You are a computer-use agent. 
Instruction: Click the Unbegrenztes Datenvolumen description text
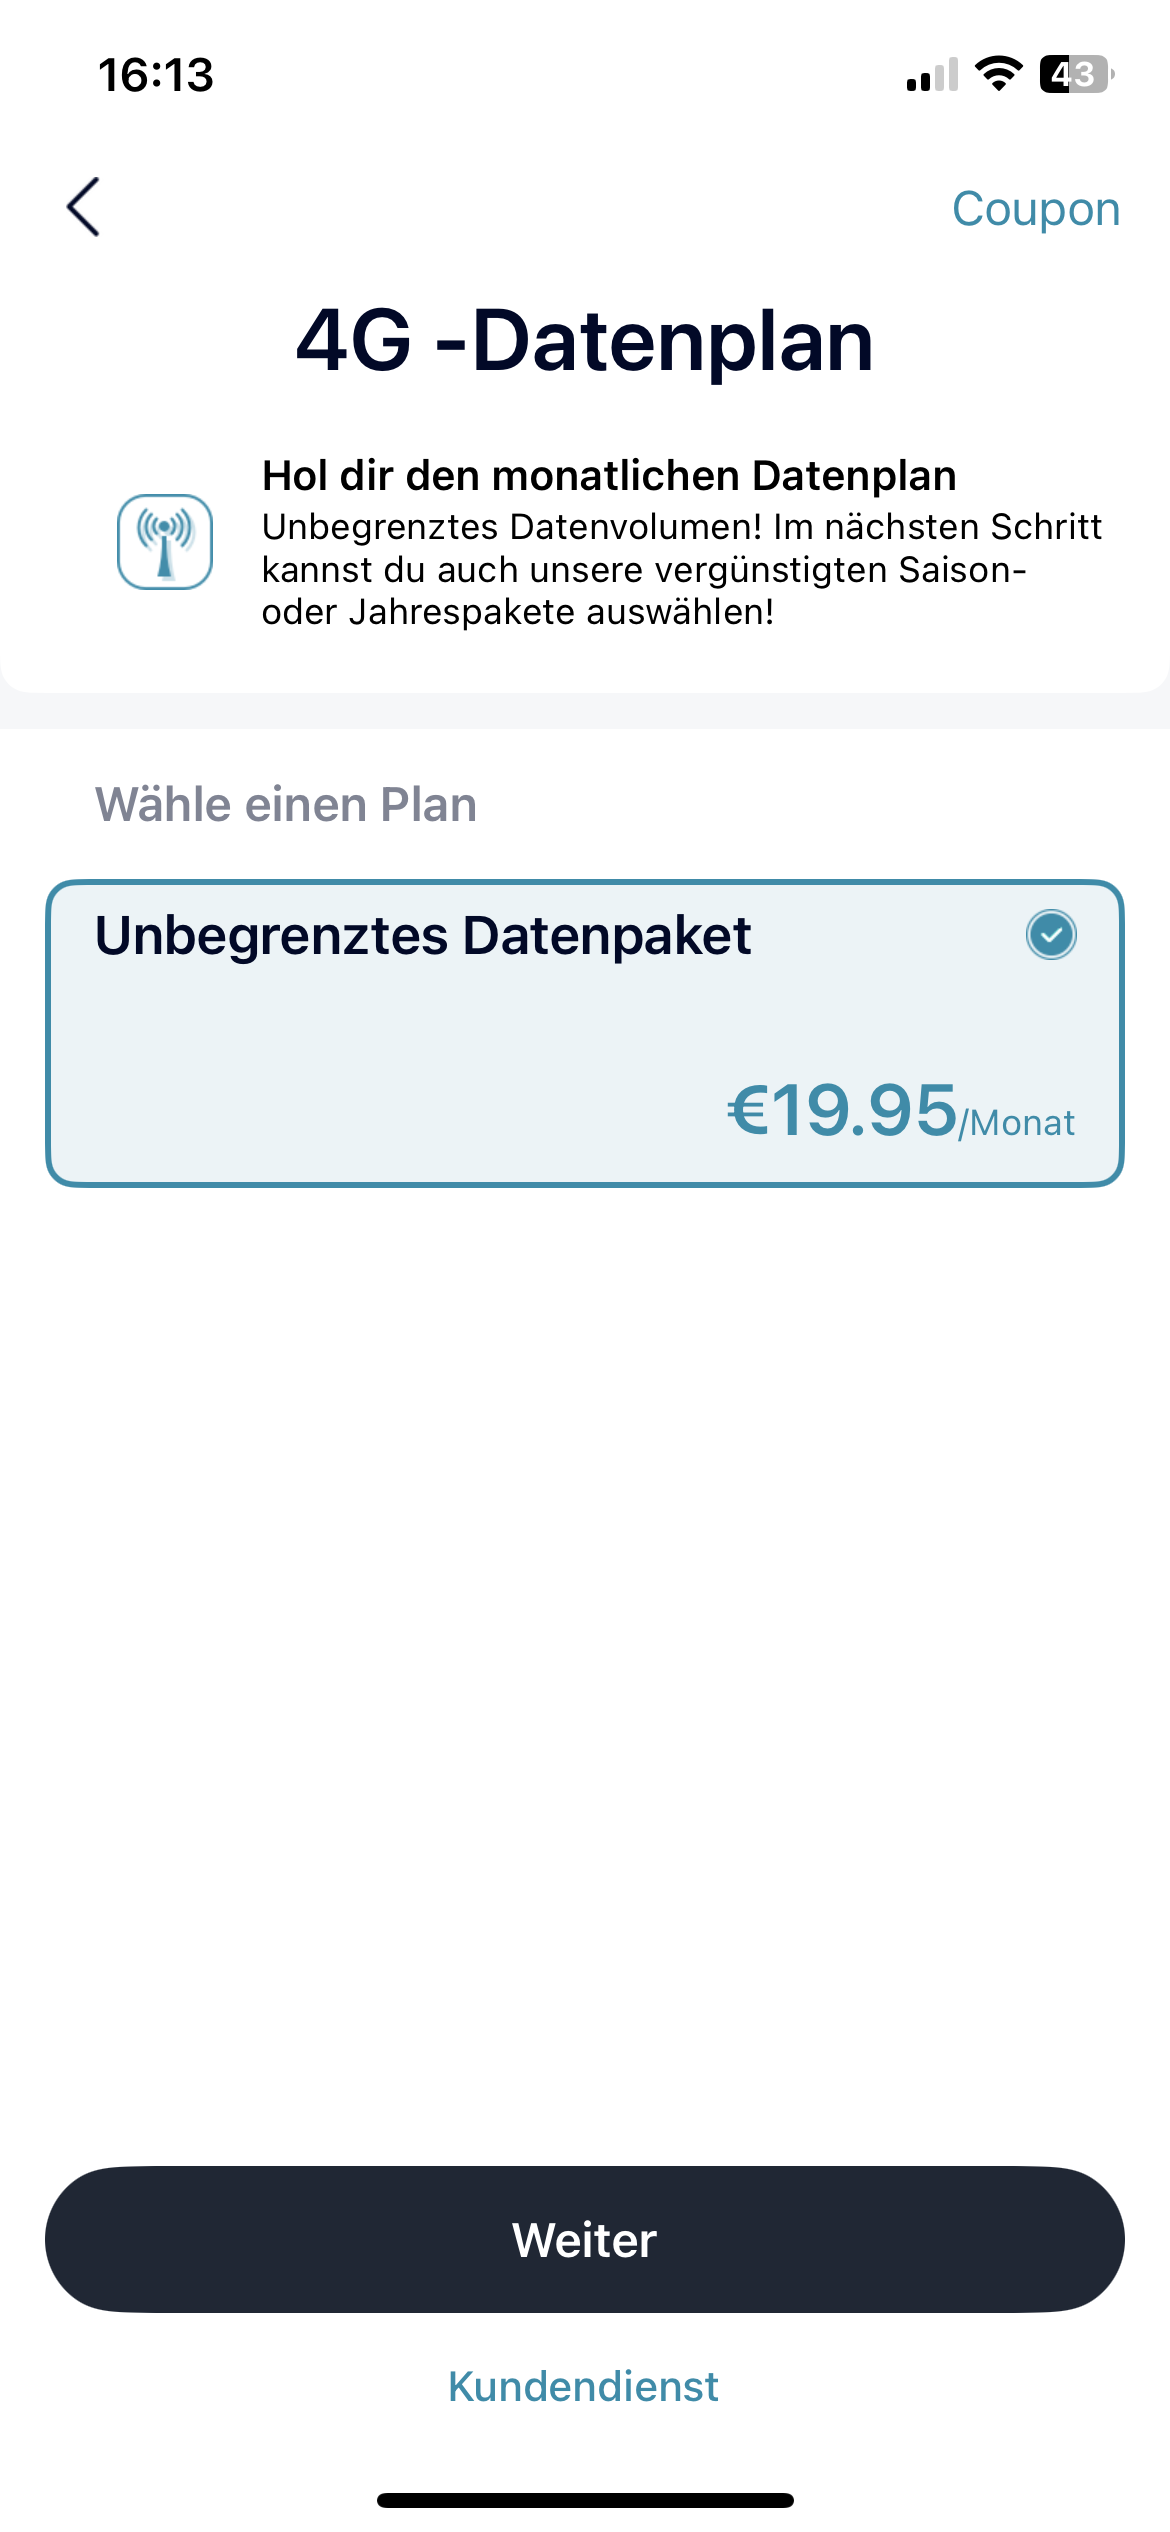(680, 569)
